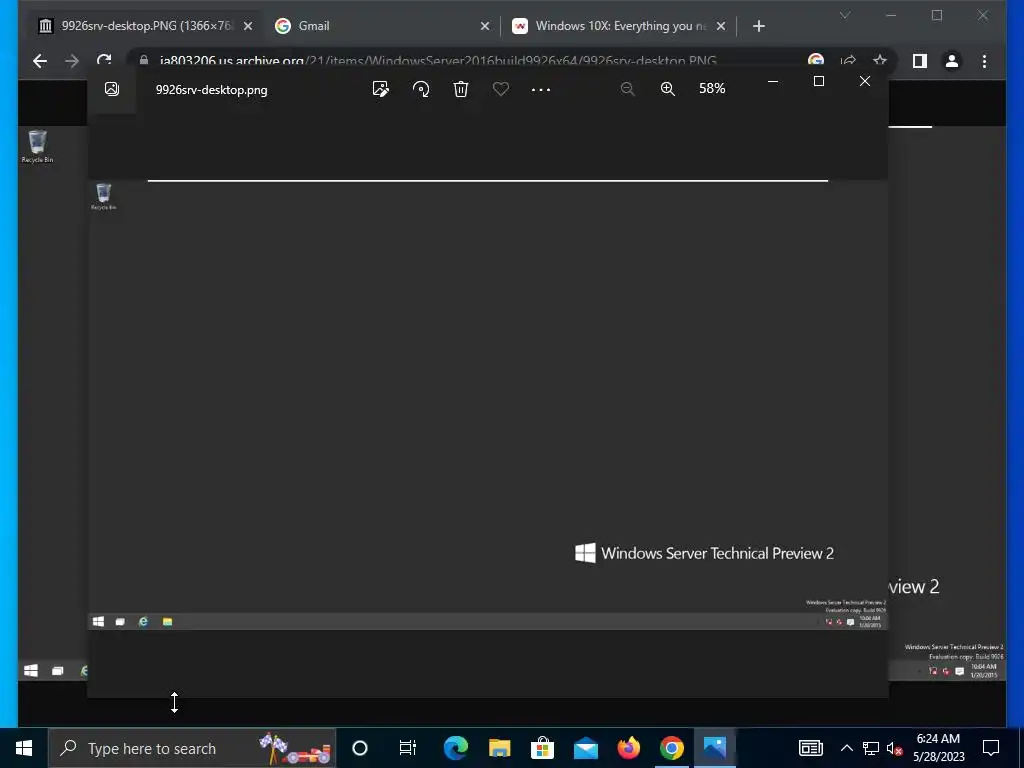
Task: Open a new Chrome tab
Action: [758, 26]
